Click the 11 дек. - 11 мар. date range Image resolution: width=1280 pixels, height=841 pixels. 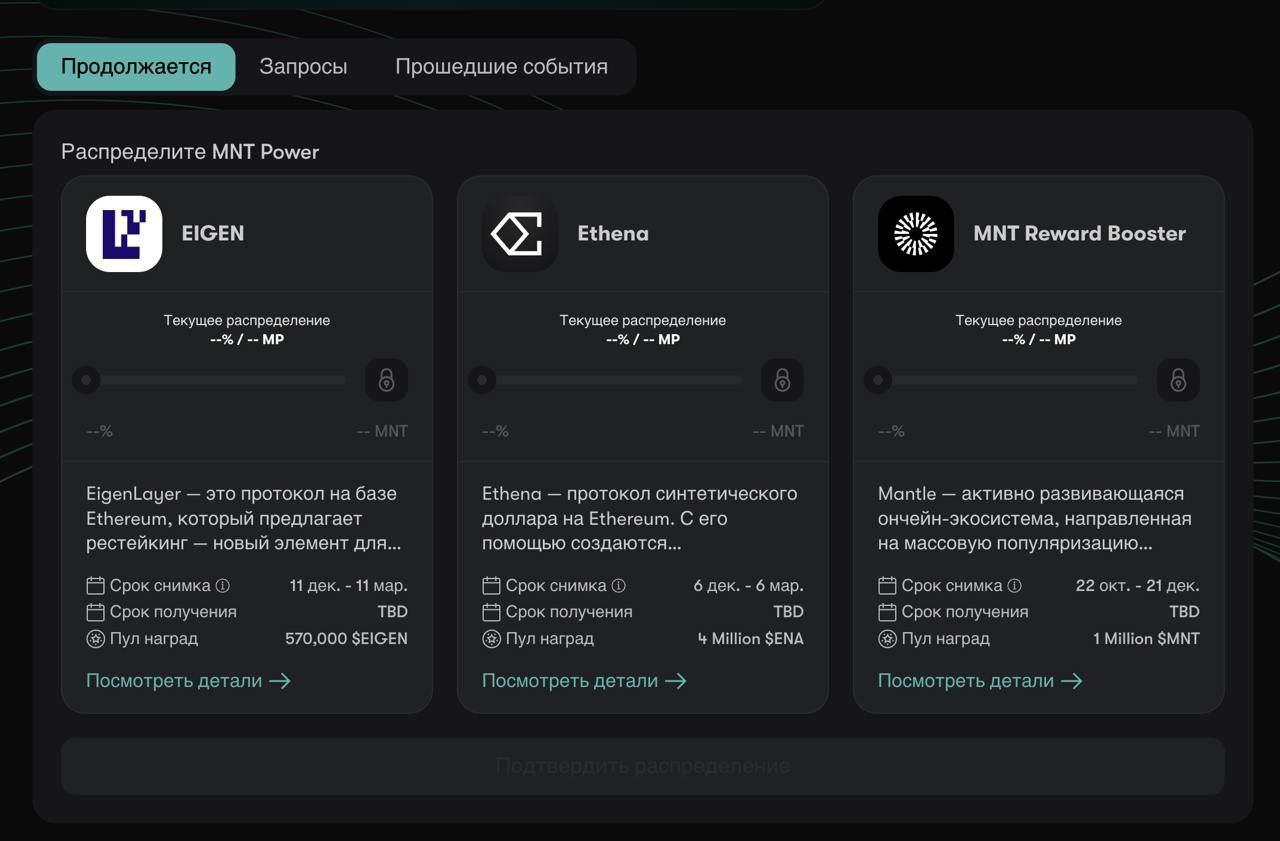coord(349,586)
